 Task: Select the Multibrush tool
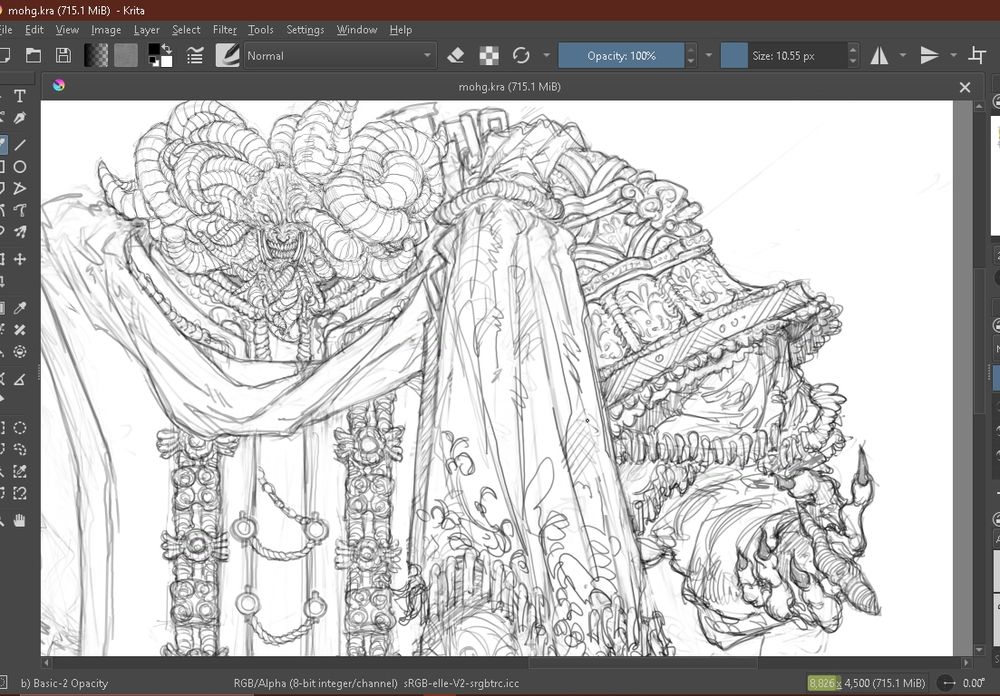pos(20,232)
